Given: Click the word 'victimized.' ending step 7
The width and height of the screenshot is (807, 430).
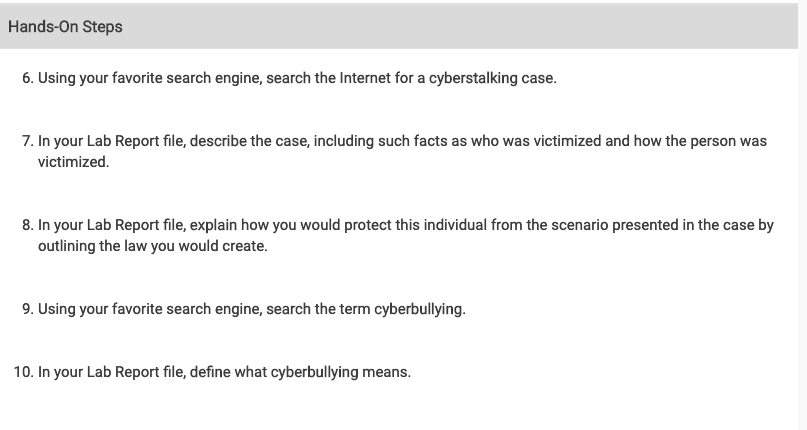Looking at the screenshot, I should tap(74, 162).
